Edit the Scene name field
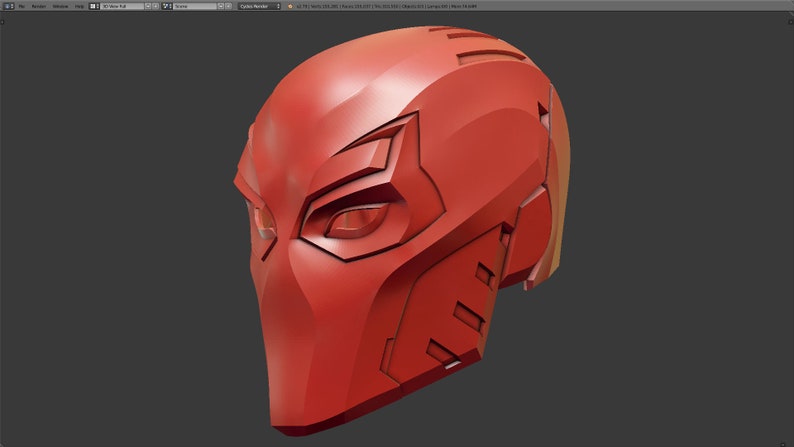This screenshot has width=794, height=447. [x=195, y=6]
